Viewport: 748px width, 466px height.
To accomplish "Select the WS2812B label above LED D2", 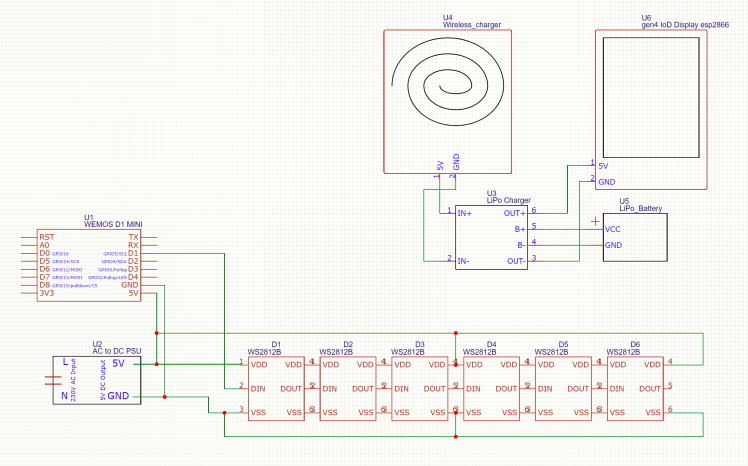I will pyautogui.click(x=336, y=352).
